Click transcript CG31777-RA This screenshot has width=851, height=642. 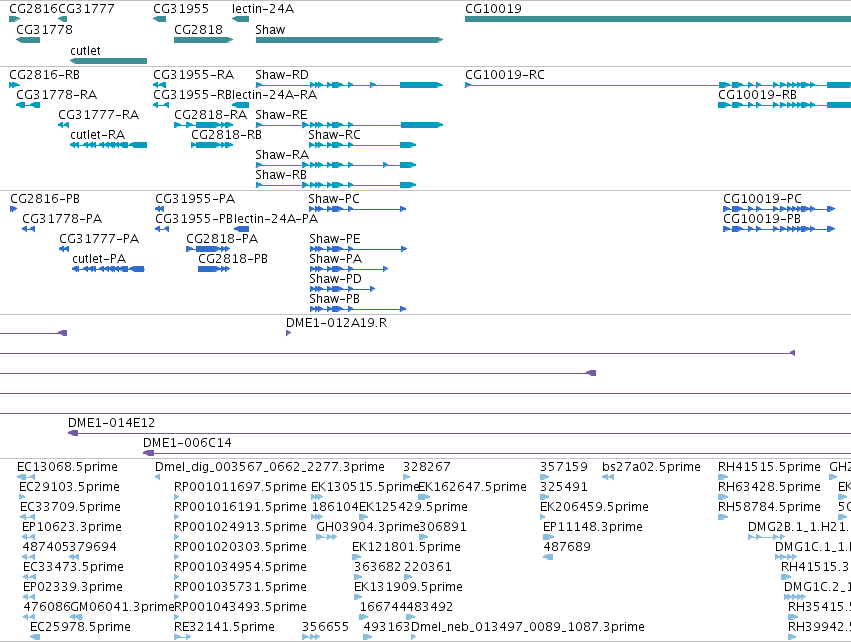click(63, 125)
